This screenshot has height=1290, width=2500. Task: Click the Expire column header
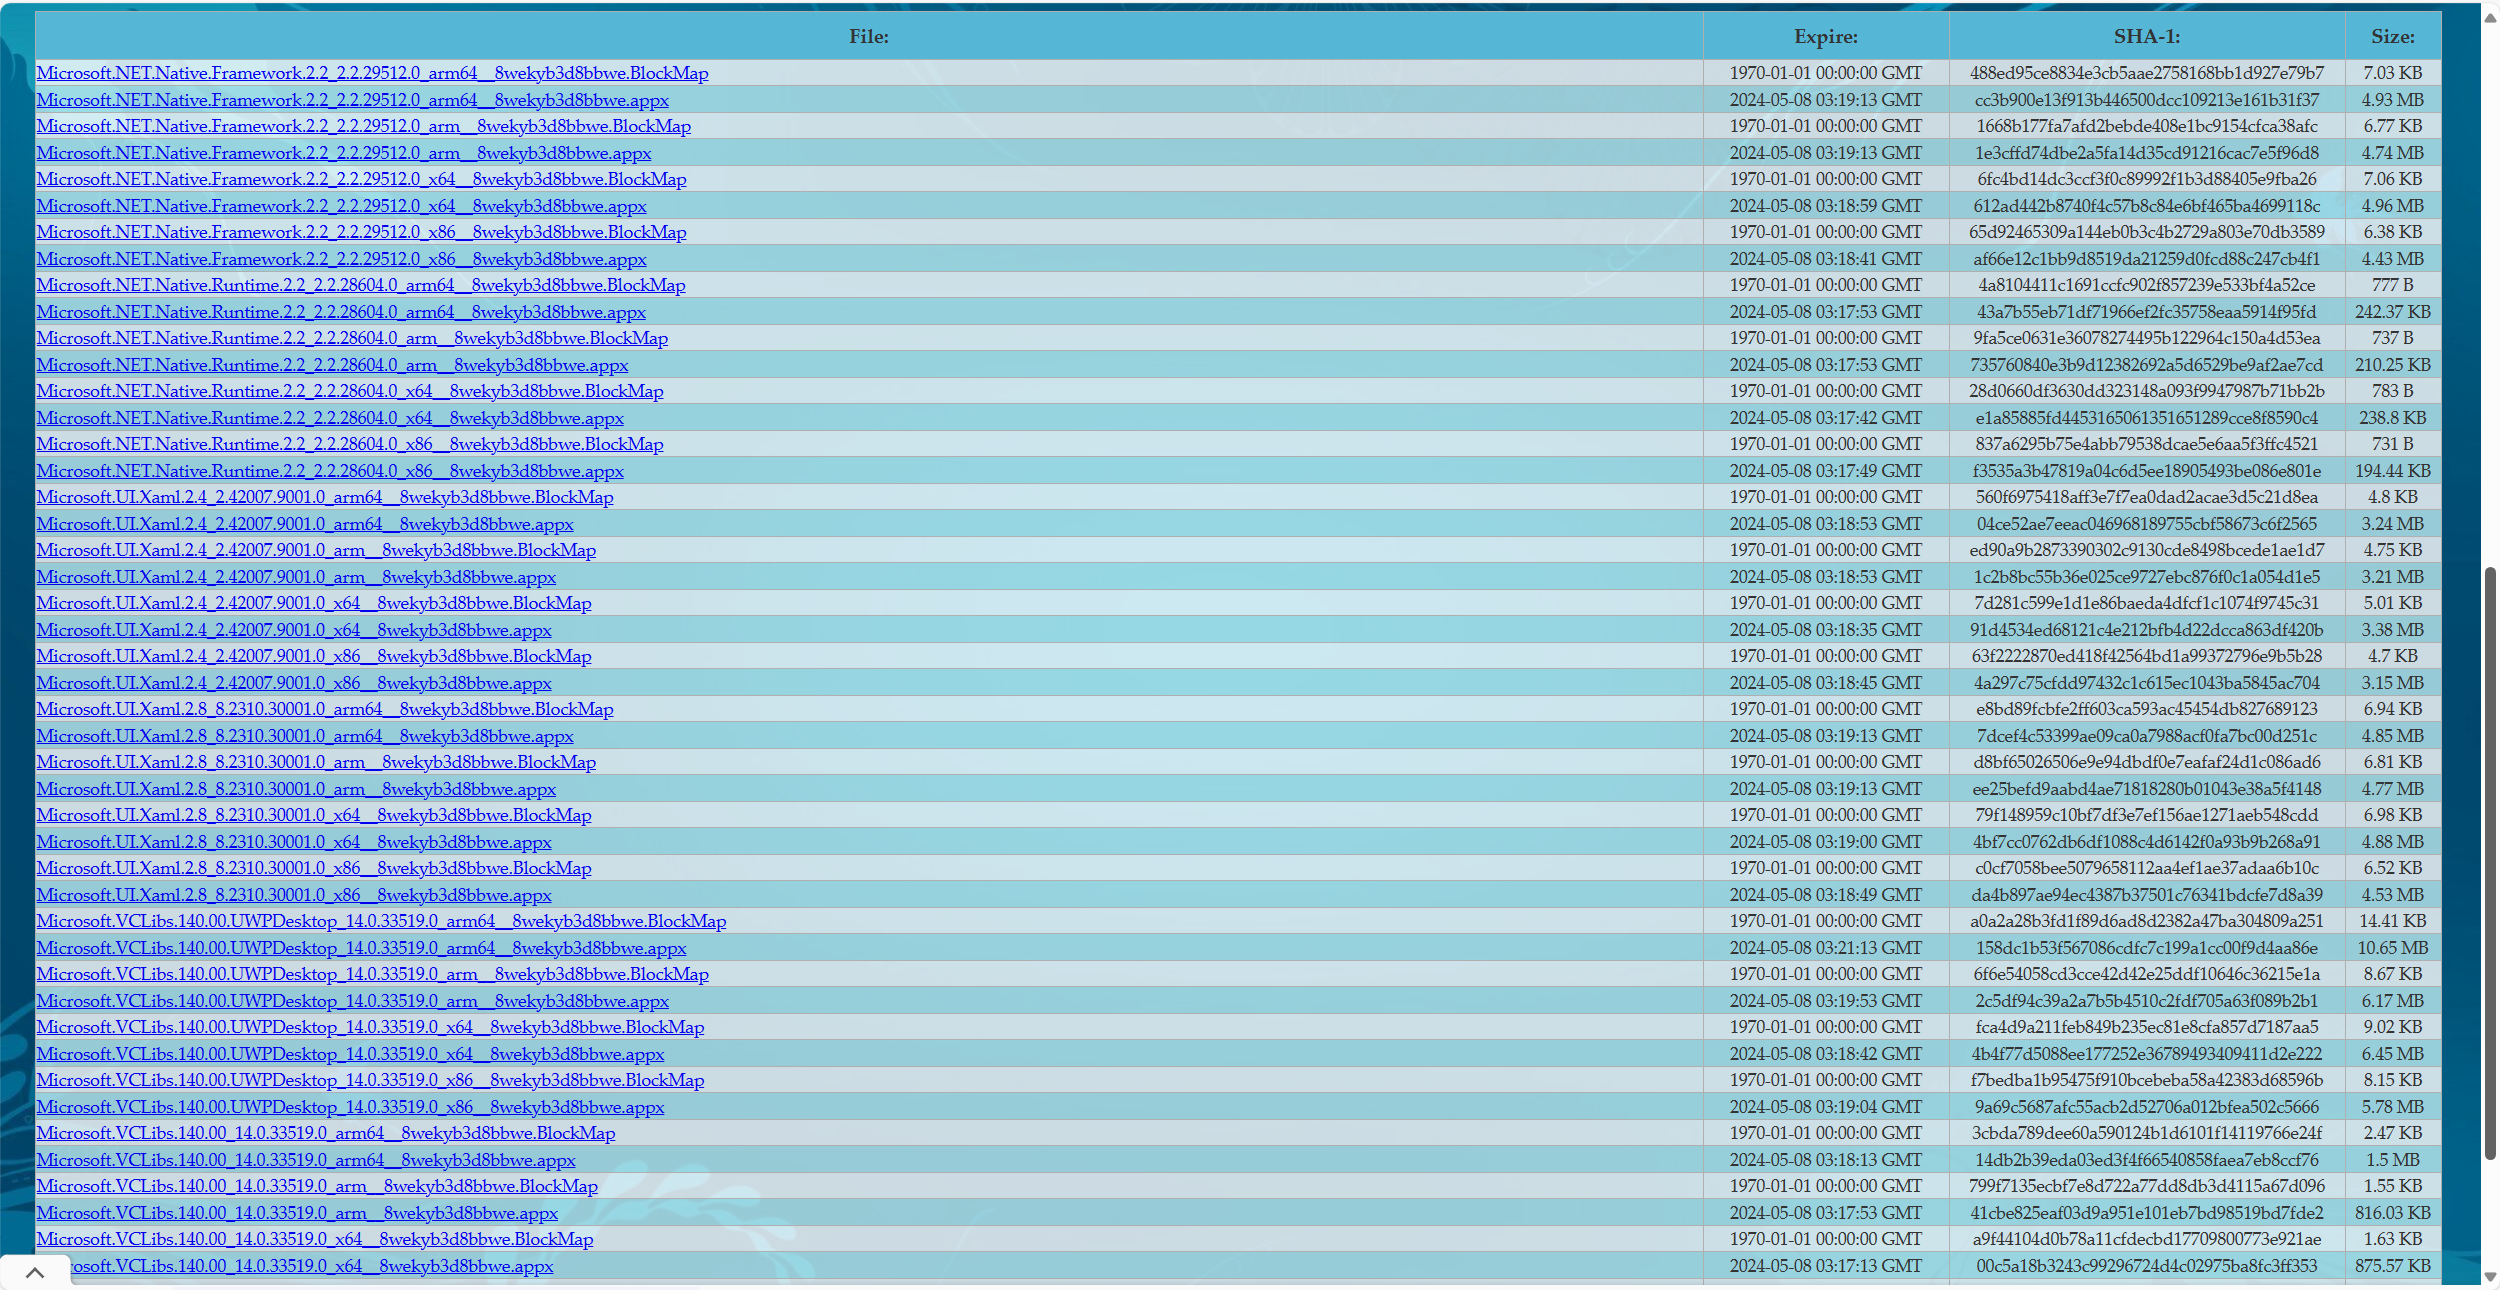1825,37
